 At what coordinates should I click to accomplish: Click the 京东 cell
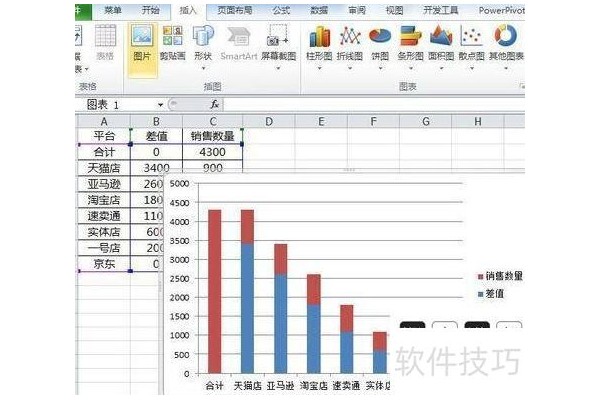point(104,264)
